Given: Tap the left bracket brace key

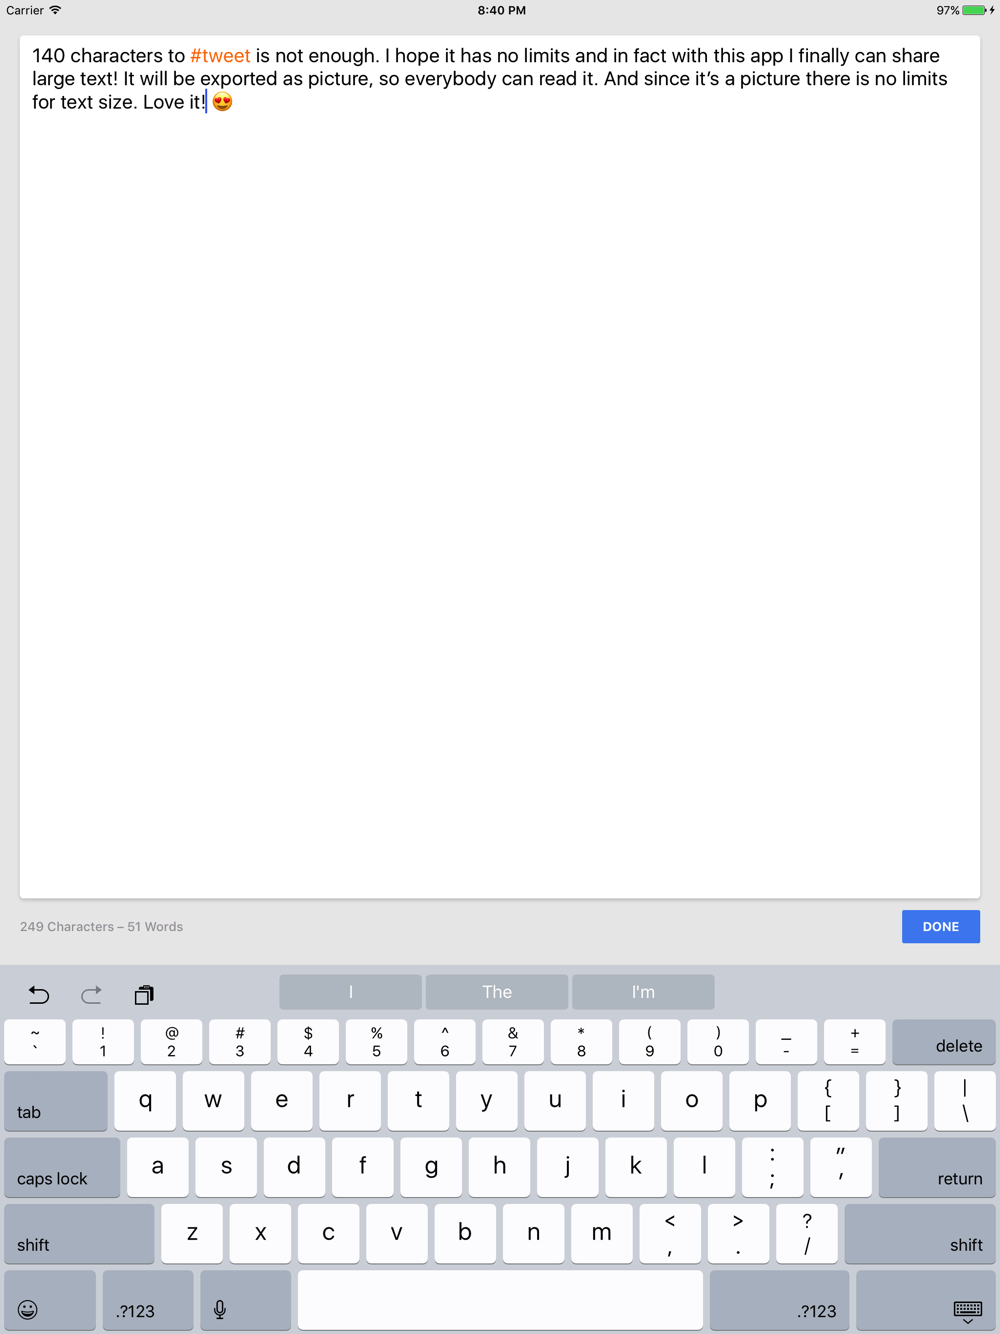Looking at the screenshot, I should [828, 1101].
